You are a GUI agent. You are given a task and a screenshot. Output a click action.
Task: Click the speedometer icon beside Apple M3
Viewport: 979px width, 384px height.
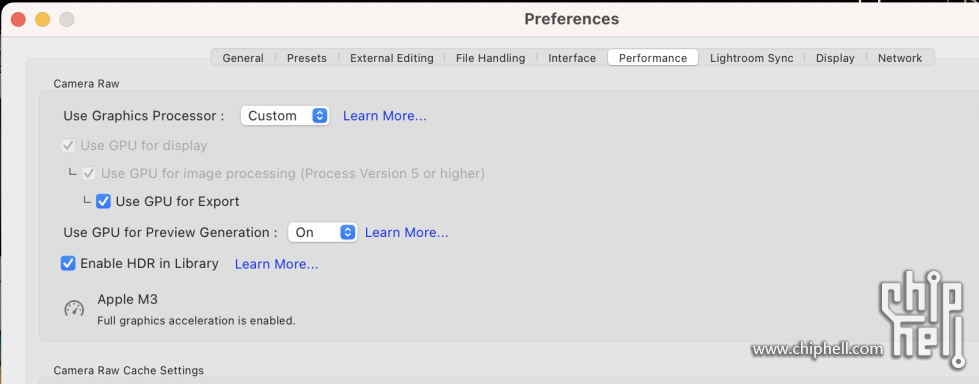(x=74, y=308)
